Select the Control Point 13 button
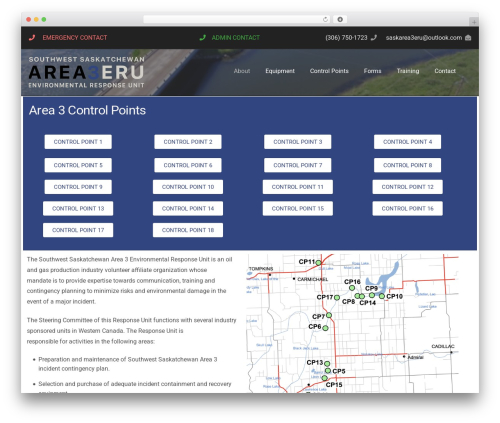500x423 pixels. (78, 208)
